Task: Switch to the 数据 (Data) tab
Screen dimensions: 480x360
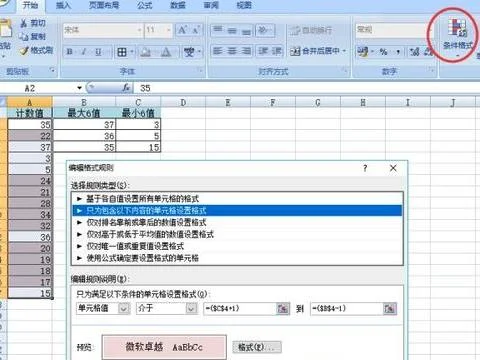Action: tap(178, 6)
